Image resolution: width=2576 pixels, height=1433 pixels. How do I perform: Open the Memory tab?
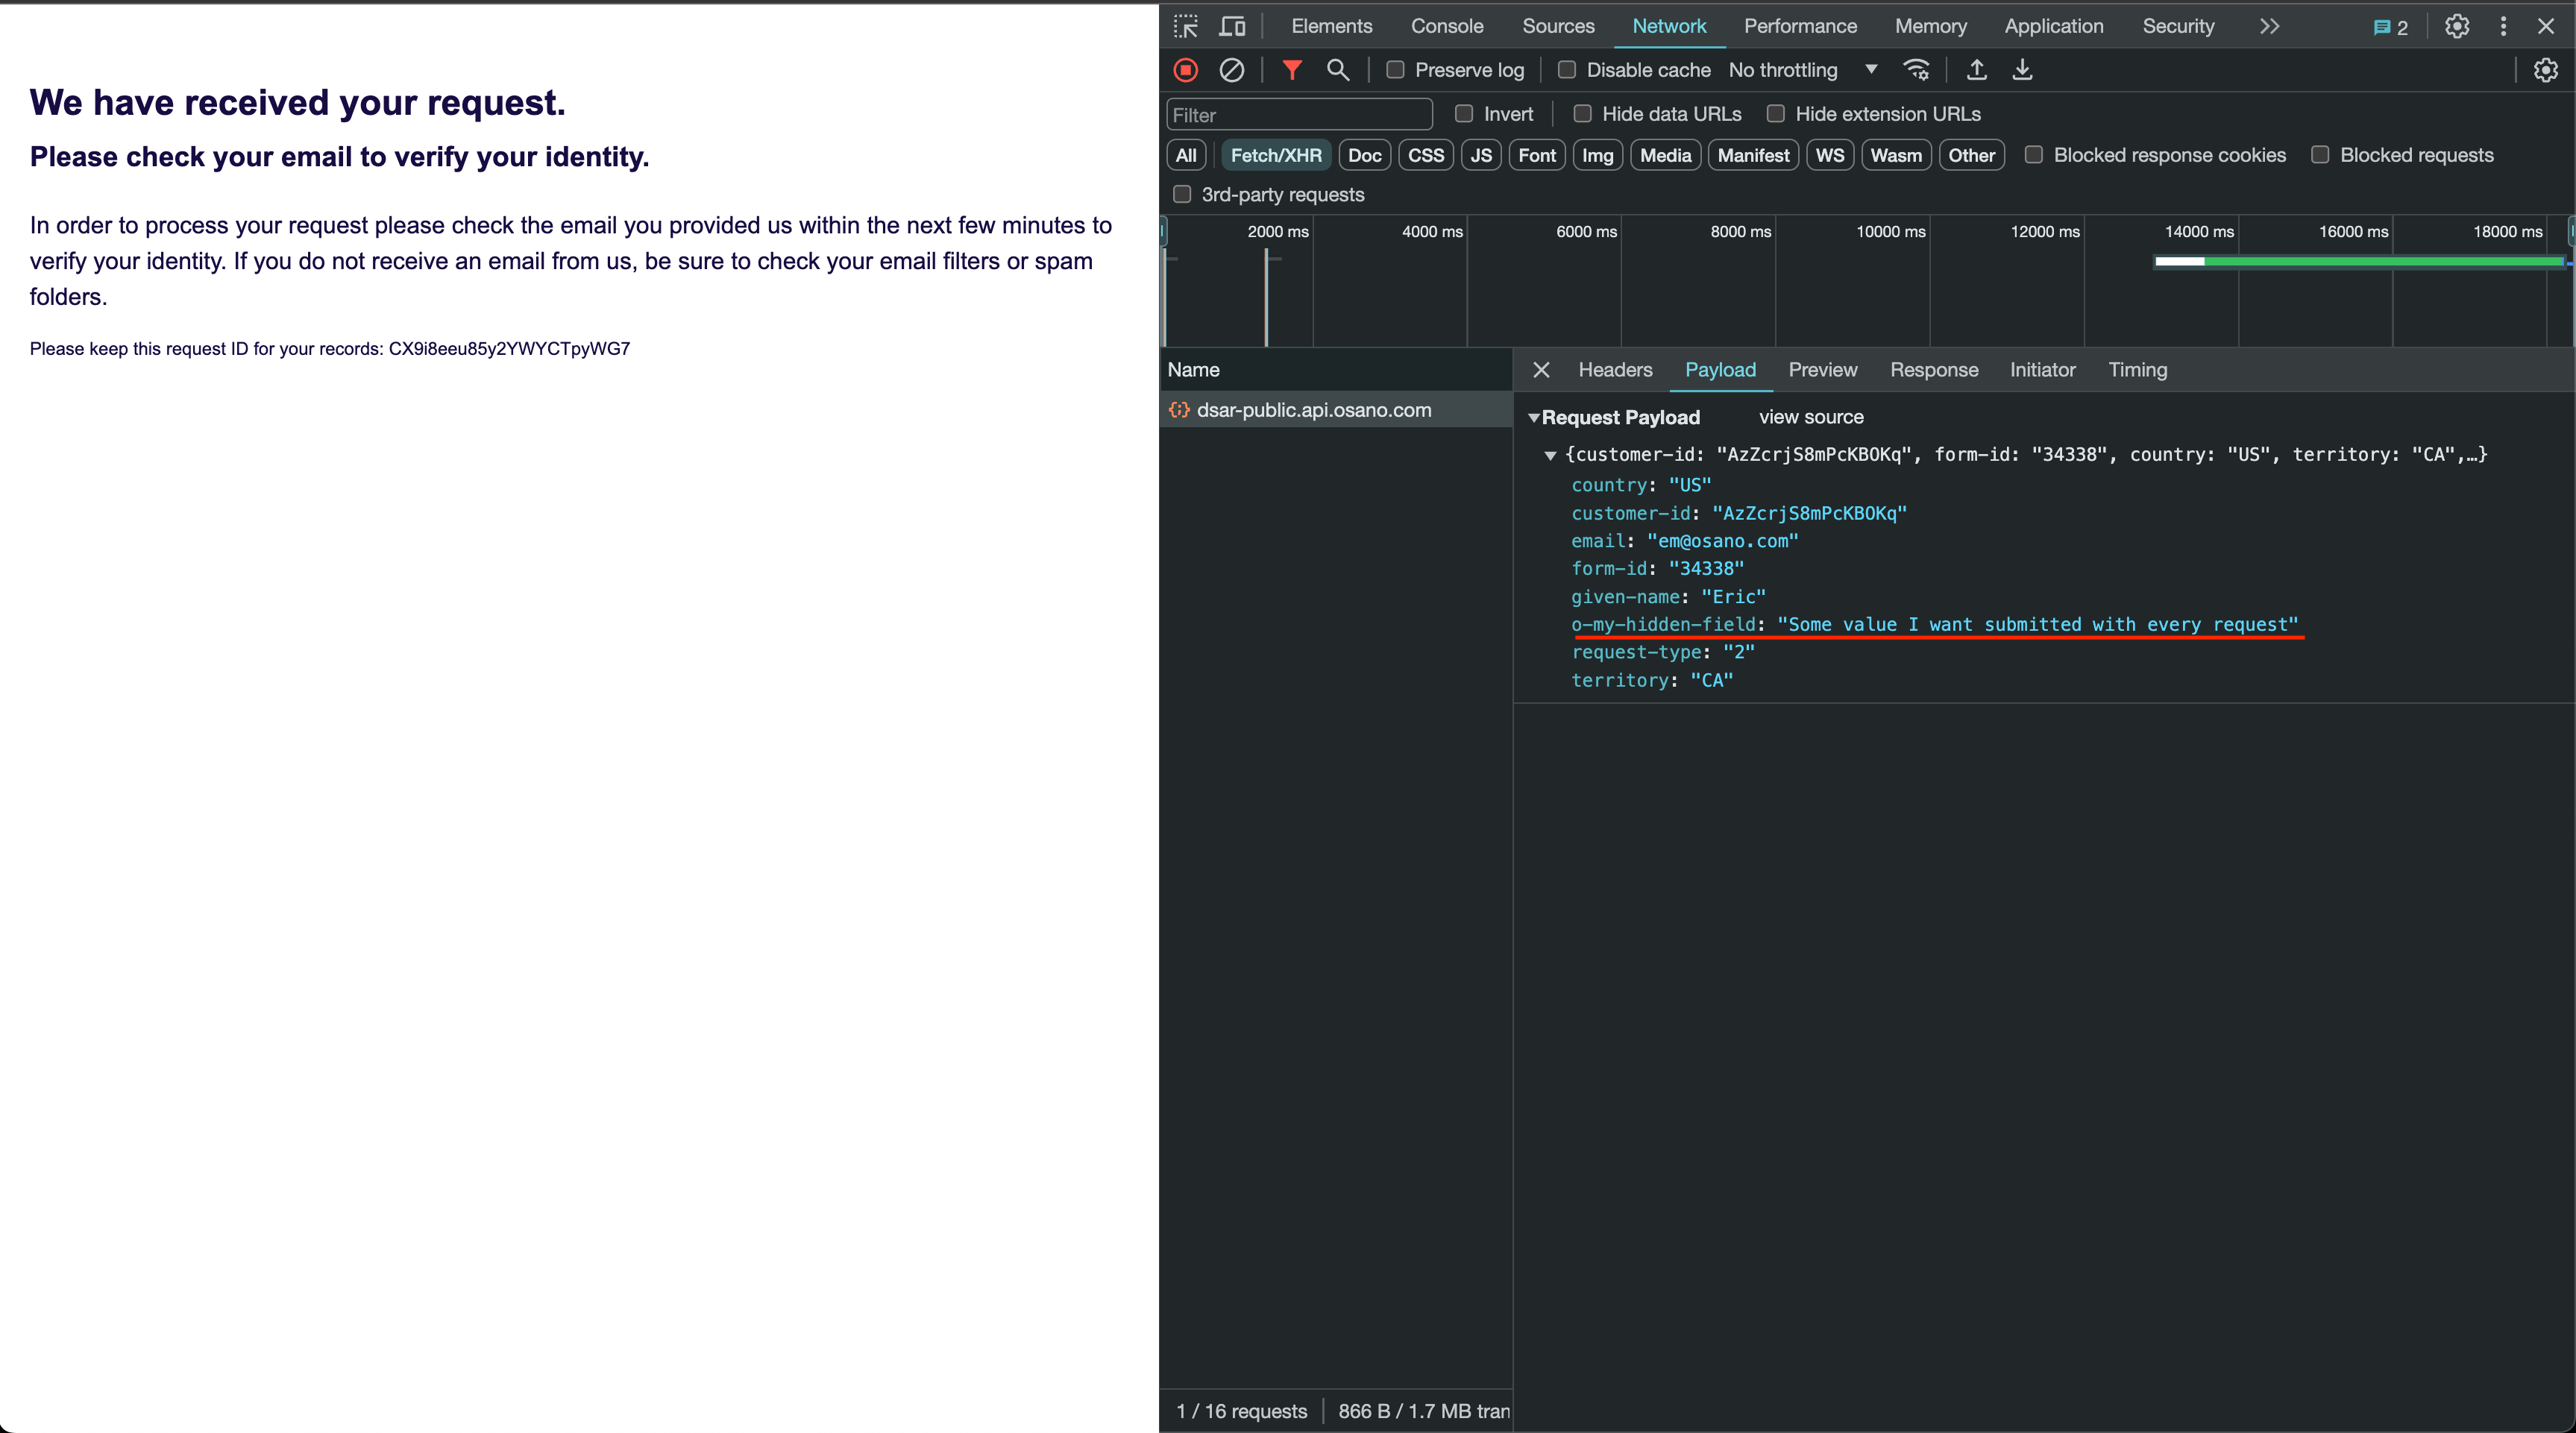point(1930,26)
